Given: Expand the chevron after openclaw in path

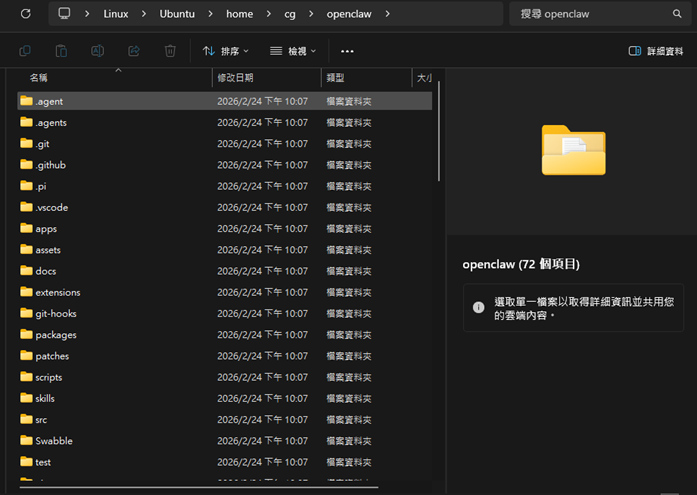Looking at the screenshot, I should tap(387, 14).
